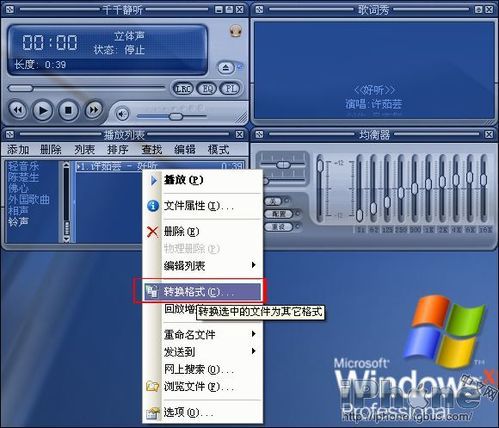Click the 配置 button in the equalizer
The height and width of the screenshot is (428, 499).
[x=278, y=214]
